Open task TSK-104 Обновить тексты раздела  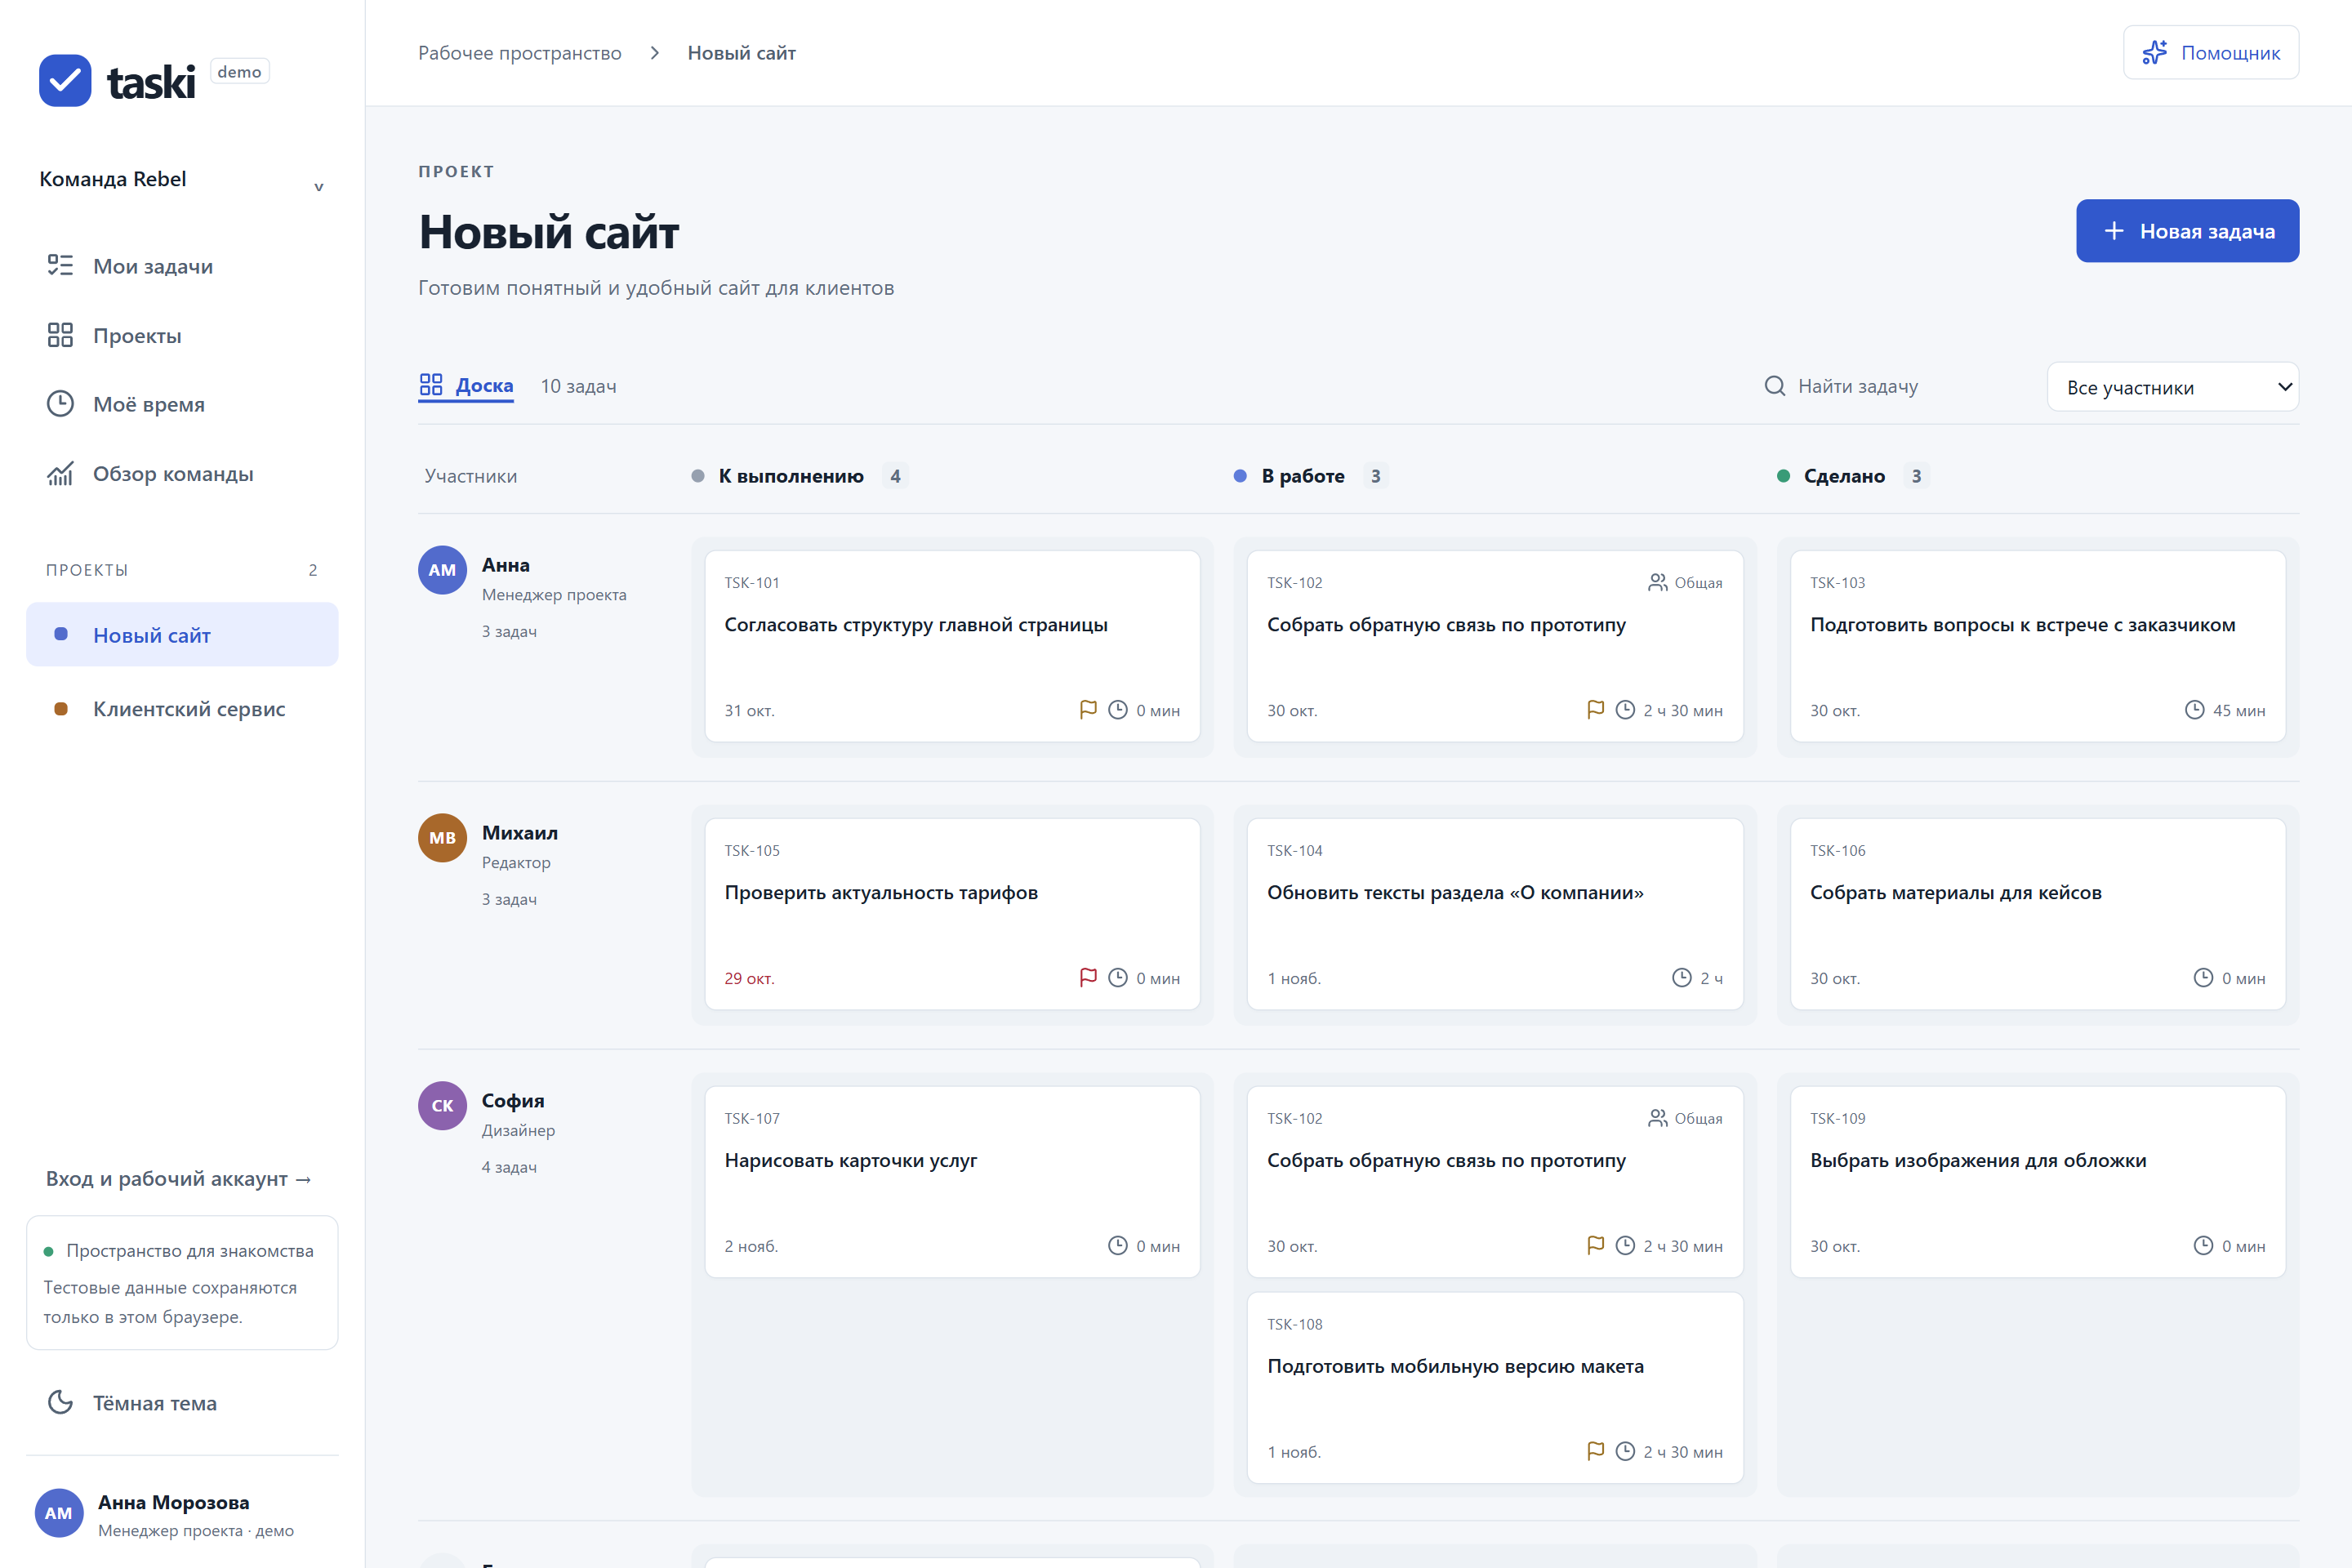click(x=1495, y=914)
